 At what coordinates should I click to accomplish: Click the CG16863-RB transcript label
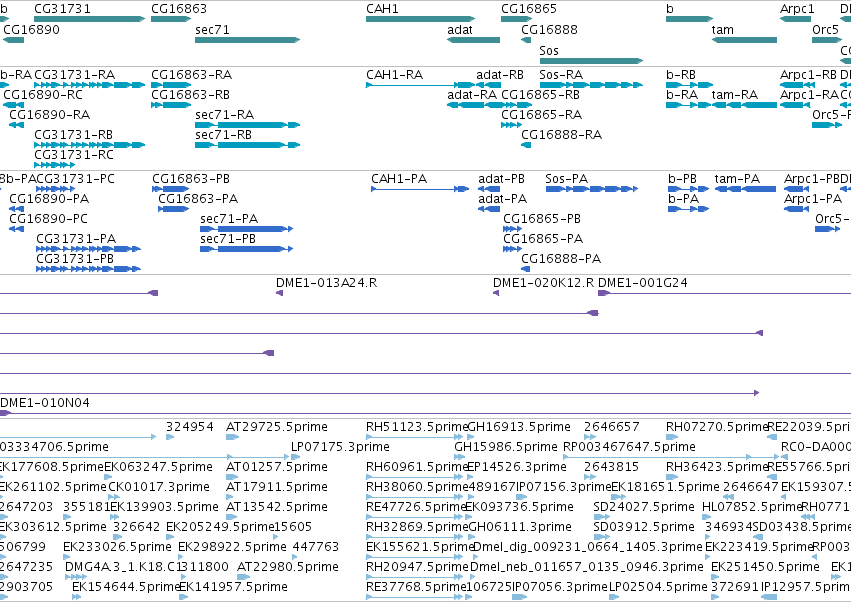coord(190,94)
